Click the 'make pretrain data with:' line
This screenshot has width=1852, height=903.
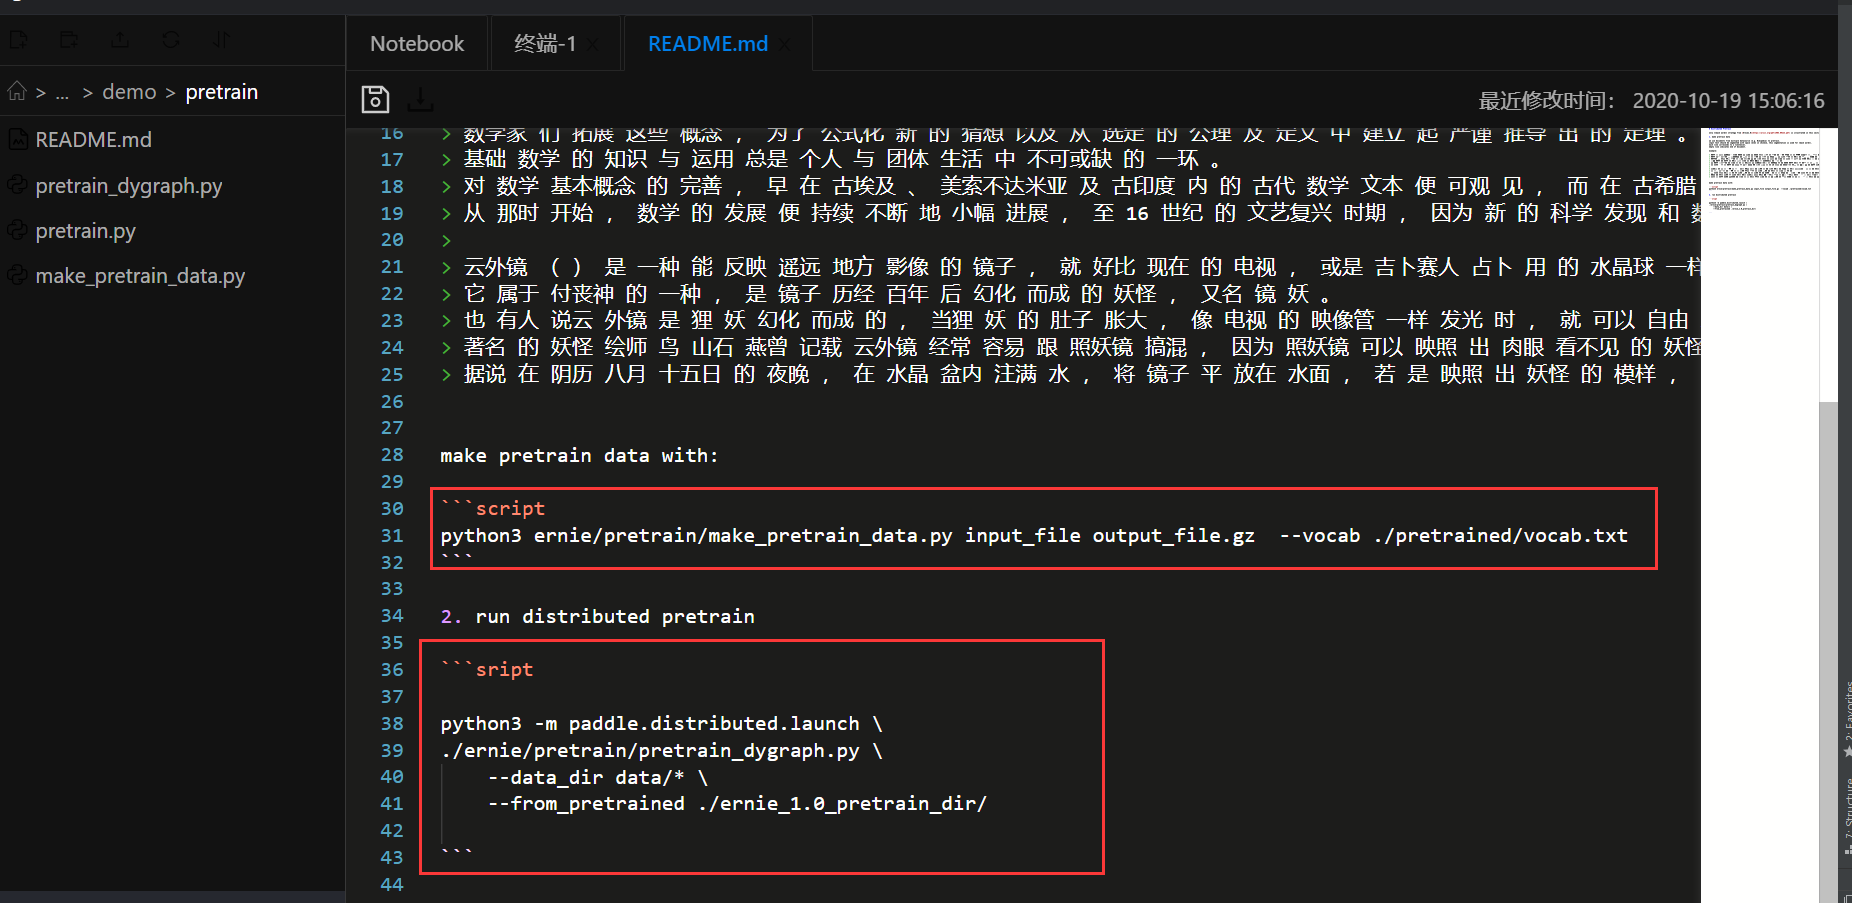click(x=579, y=456)
